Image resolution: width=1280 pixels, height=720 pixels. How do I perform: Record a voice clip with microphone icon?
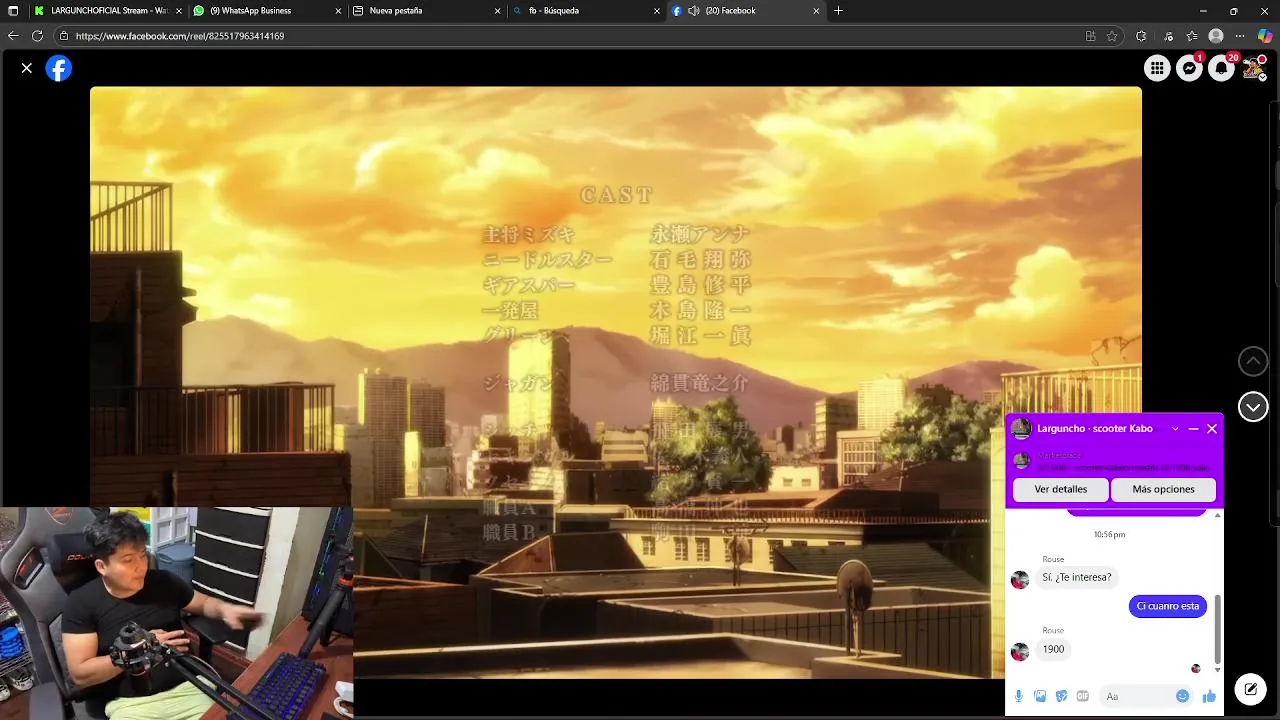pos(1019,696)
